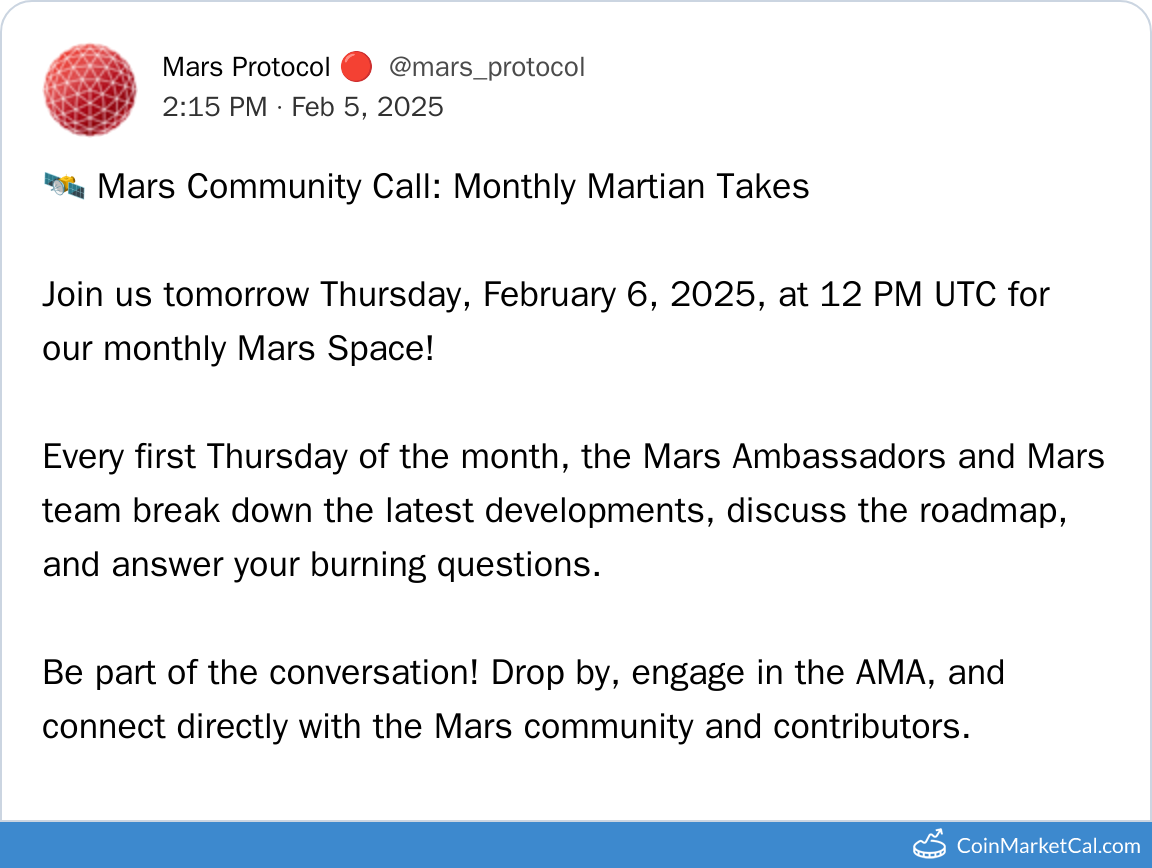Click the red circle emoji beside Mars Protocol
The width and height of the screenshot is (1152, 868).
pos(355,68)
